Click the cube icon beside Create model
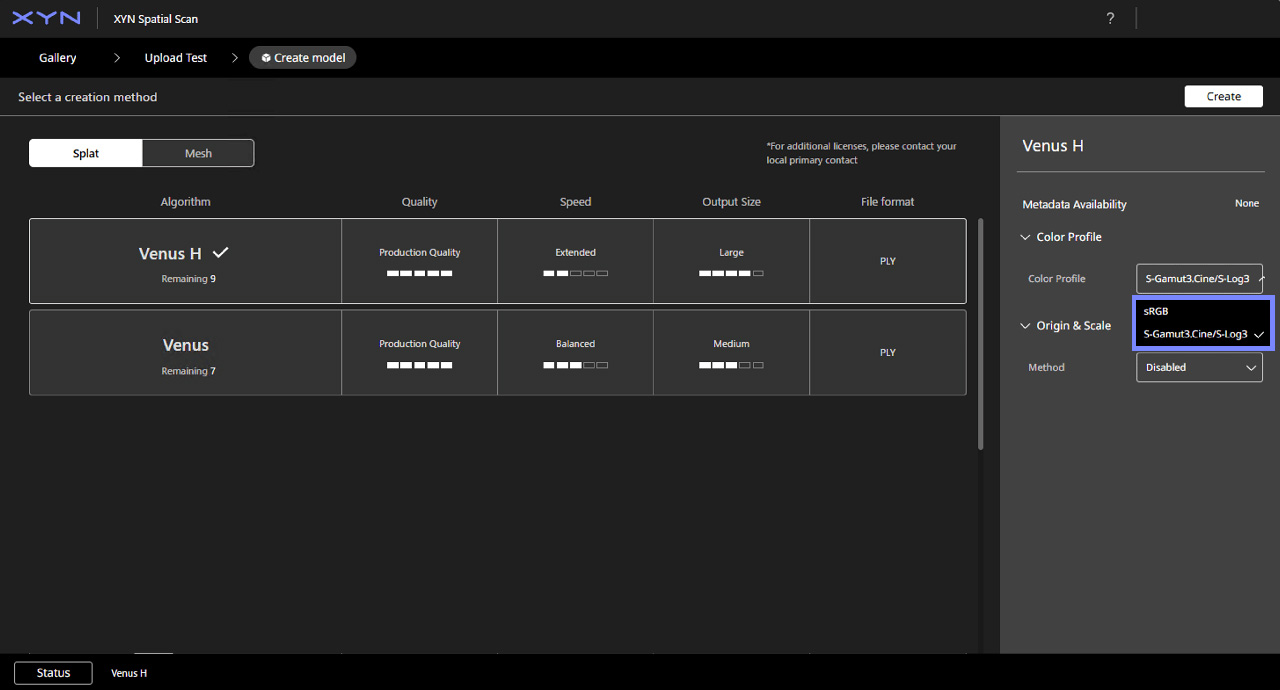This screenshot has width=1280, height=690. (x=266, y=58)
